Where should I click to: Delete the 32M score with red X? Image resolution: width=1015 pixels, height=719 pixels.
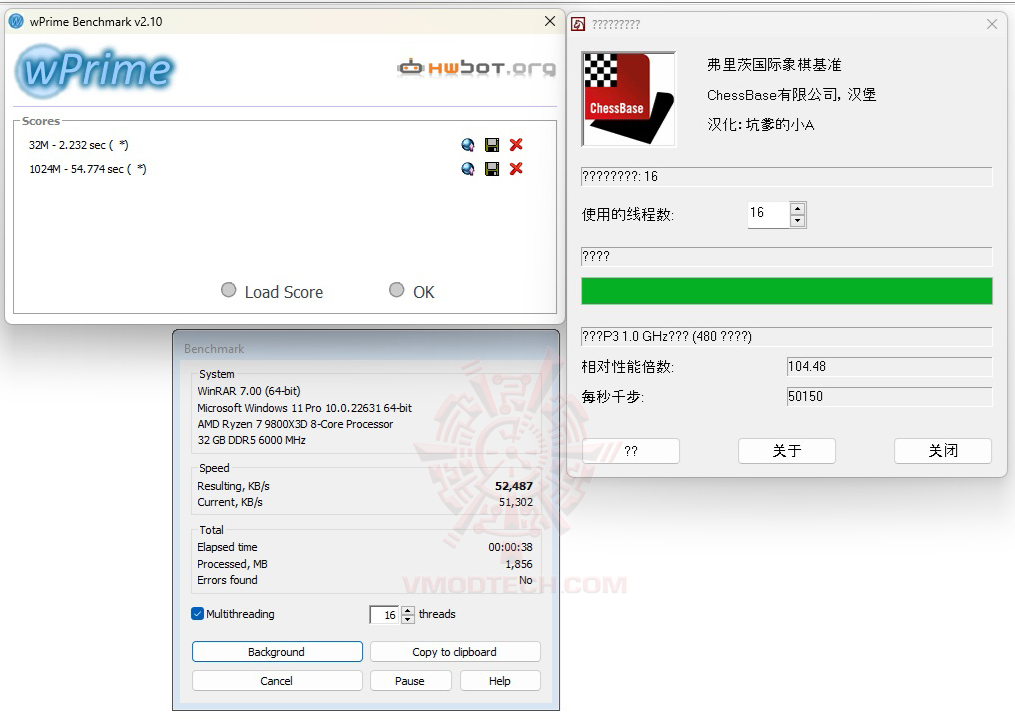[x=516, y=145]
